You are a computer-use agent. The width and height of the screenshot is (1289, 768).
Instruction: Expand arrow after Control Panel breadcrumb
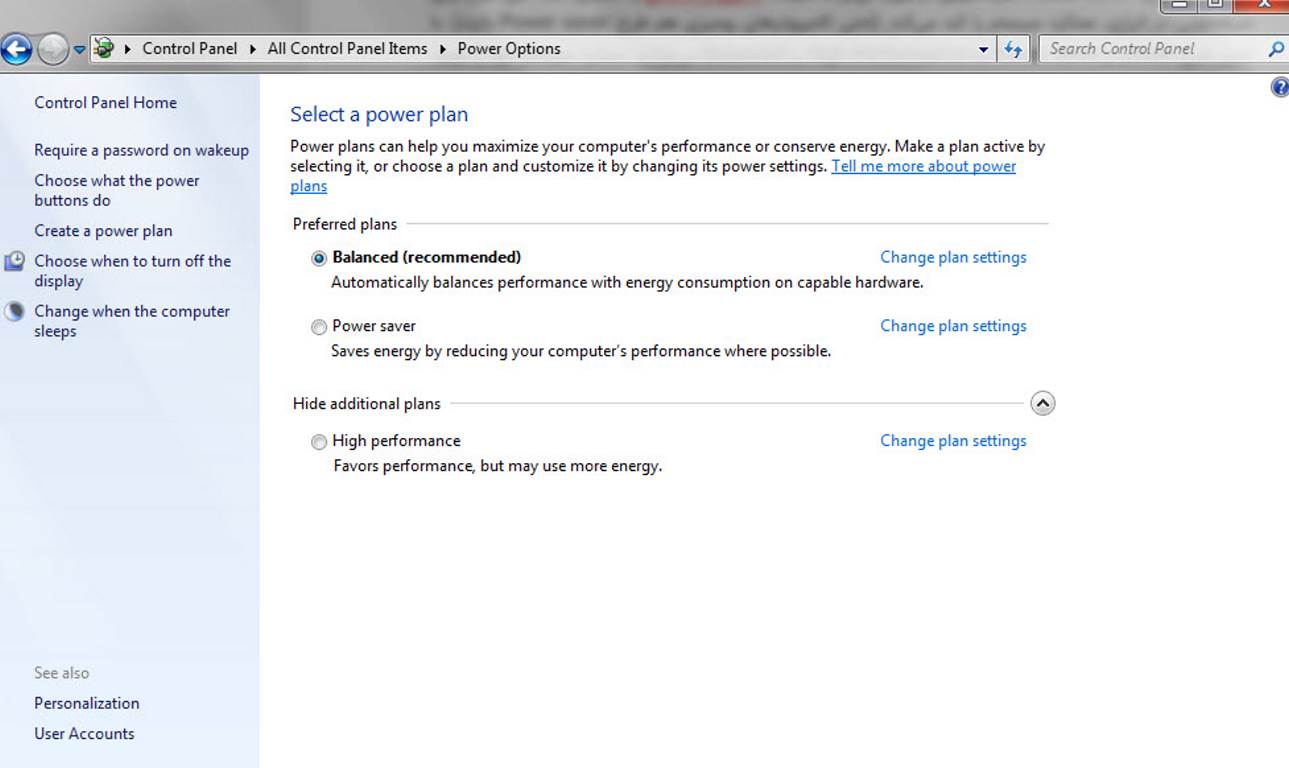pyautogui.click(x=253, y=49)
